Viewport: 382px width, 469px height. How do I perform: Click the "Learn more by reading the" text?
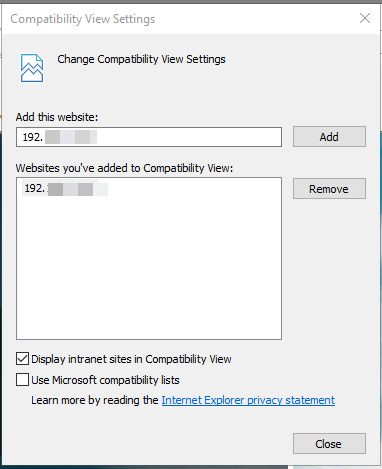(95, 400)
